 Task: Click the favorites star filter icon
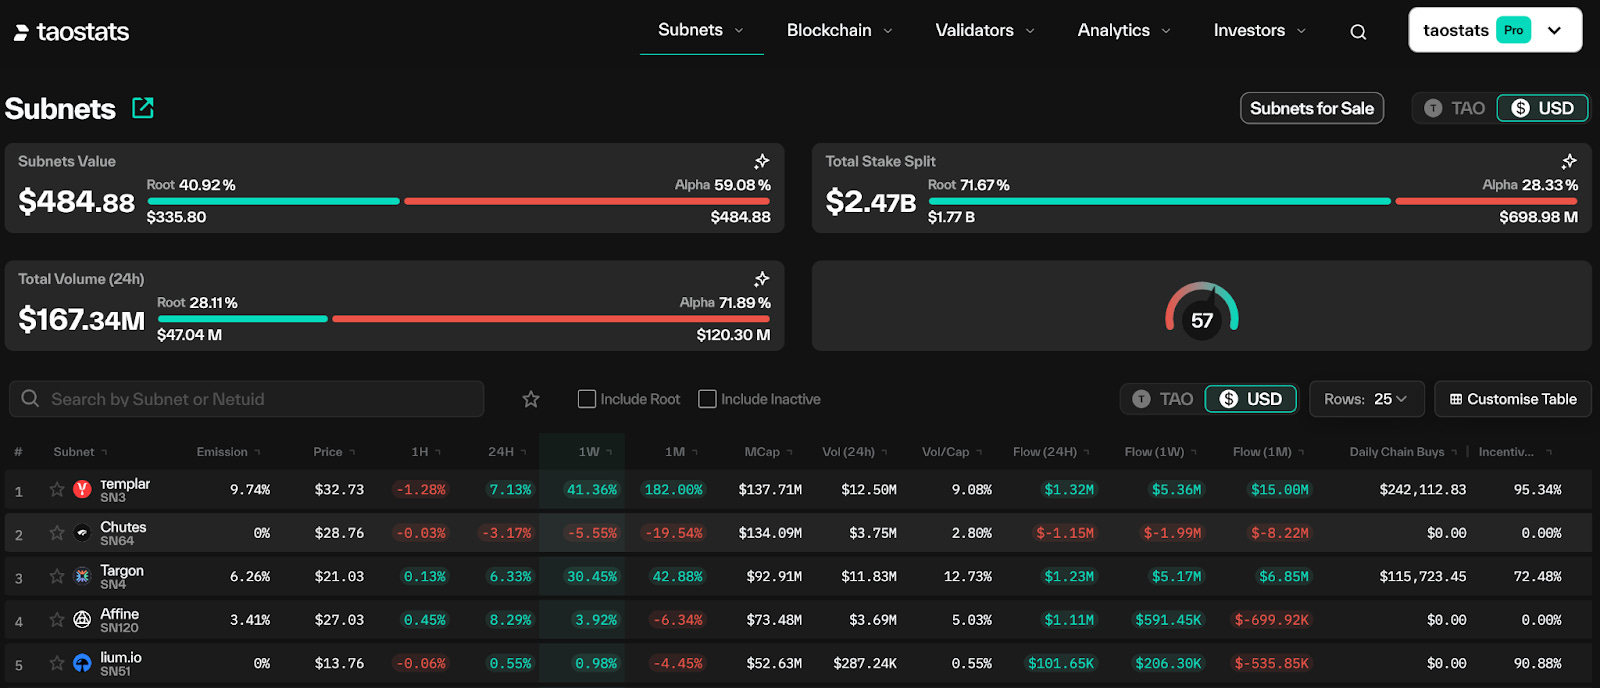(x=531, y=399)
